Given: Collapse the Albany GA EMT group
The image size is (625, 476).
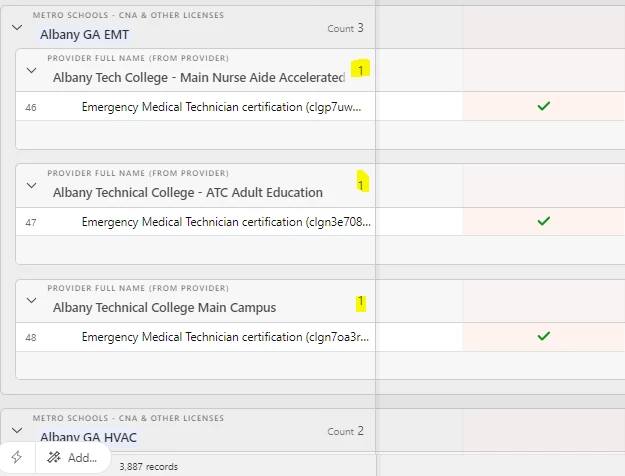Looking at the screenshot, I should [16, 28].
